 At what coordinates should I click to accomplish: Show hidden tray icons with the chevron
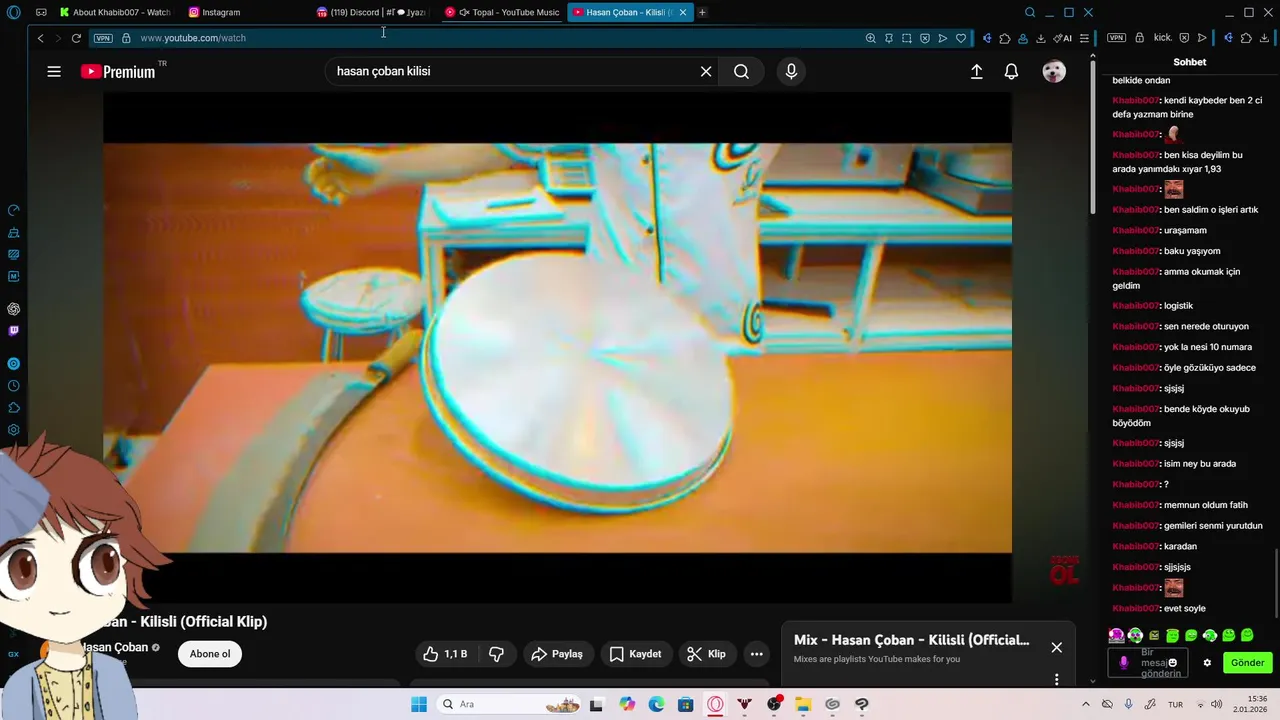[x=1087, y=704]
